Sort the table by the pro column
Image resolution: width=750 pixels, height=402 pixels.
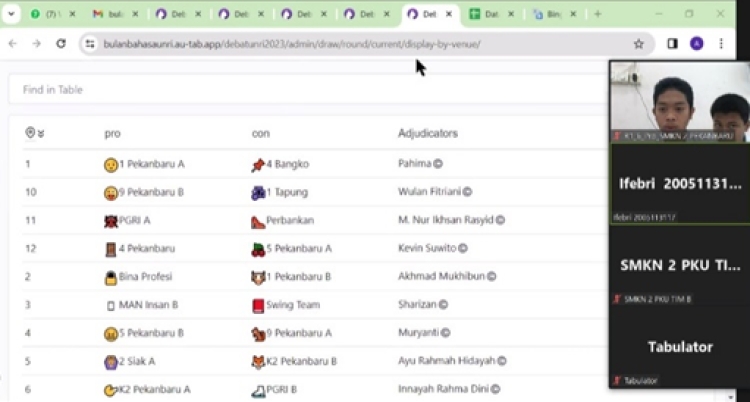[112, 133]
